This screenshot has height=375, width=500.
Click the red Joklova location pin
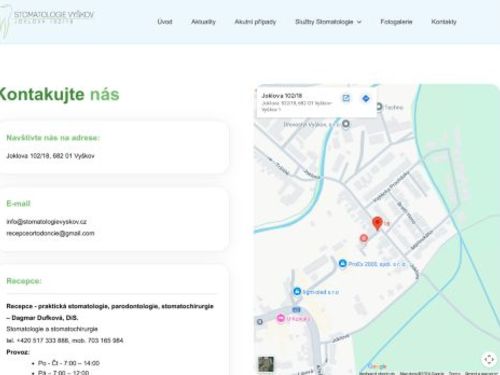(377, 223)
